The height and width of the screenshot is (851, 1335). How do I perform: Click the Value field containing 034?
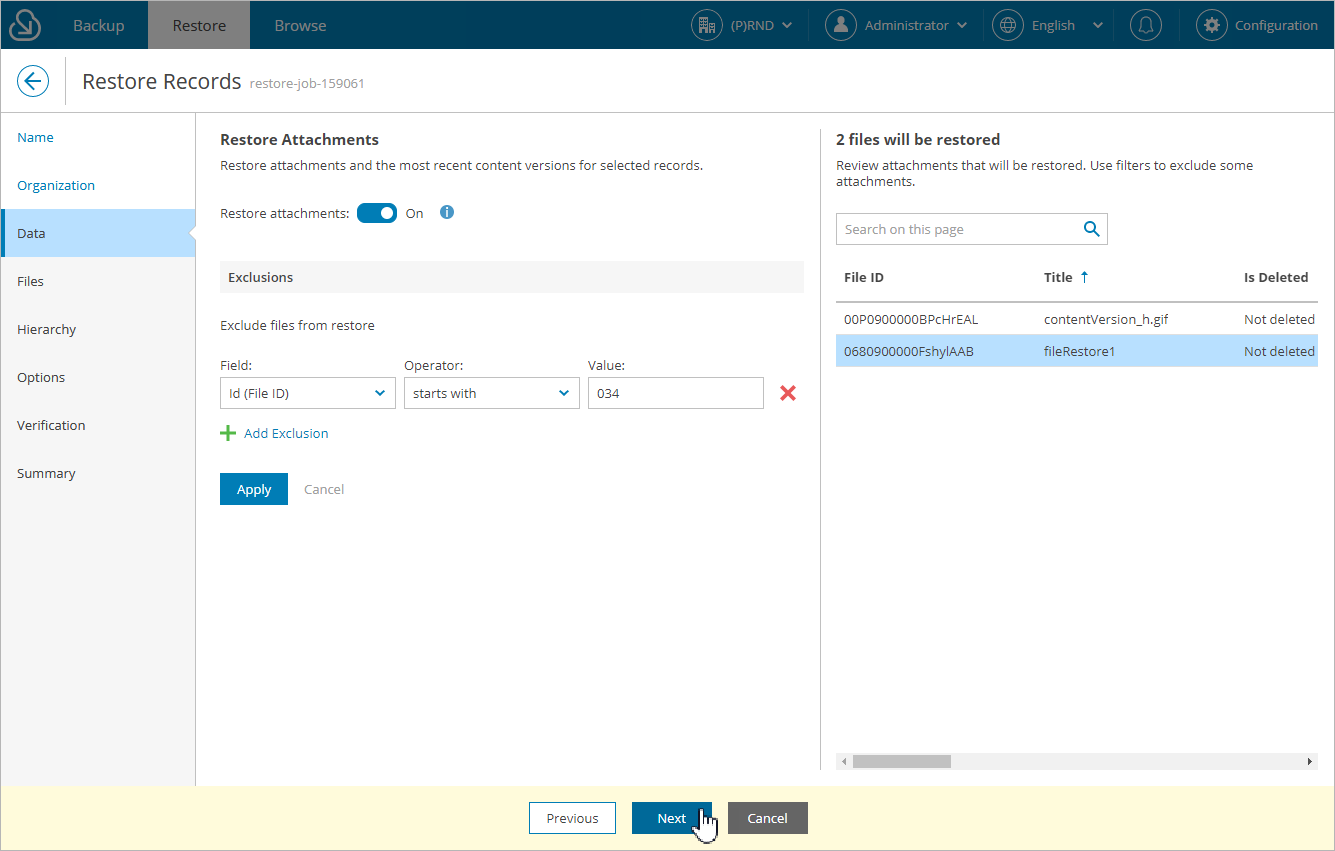[676, 393]
